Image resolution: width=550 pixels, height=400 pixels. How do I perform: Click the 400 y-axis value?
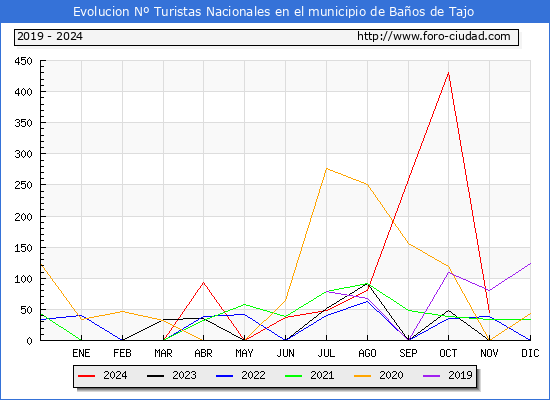click(x=23, y=92)
